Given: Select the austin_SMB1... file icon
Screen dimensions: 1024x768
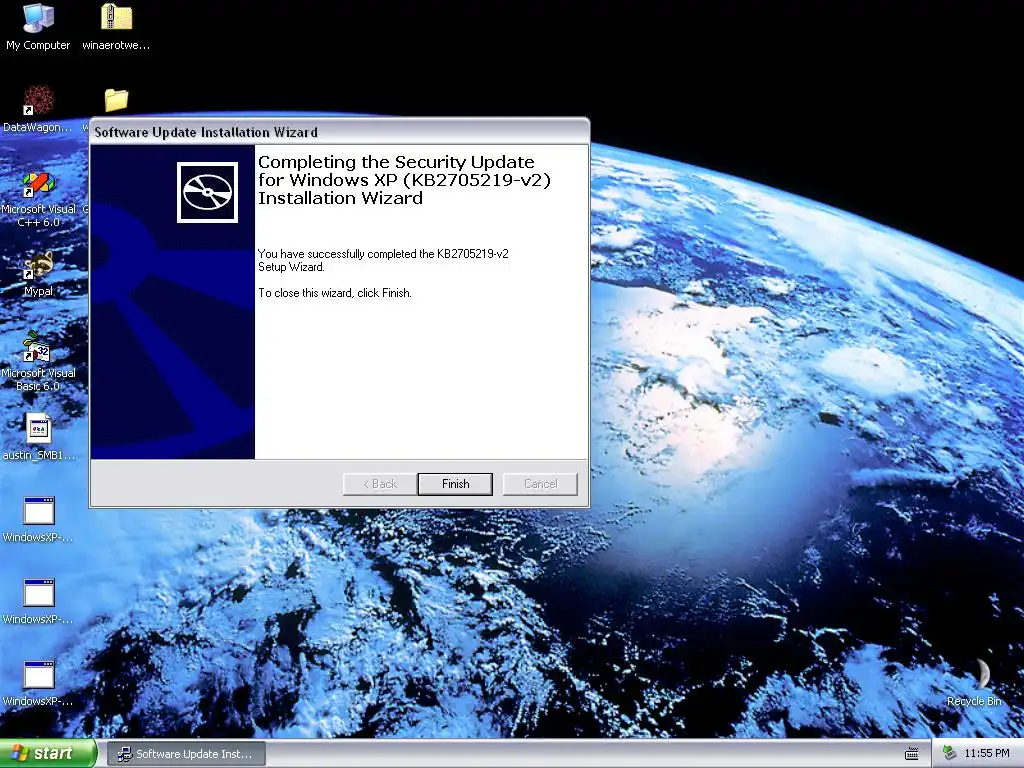Looking at the screenshot, I should click(x=38, y=436).
